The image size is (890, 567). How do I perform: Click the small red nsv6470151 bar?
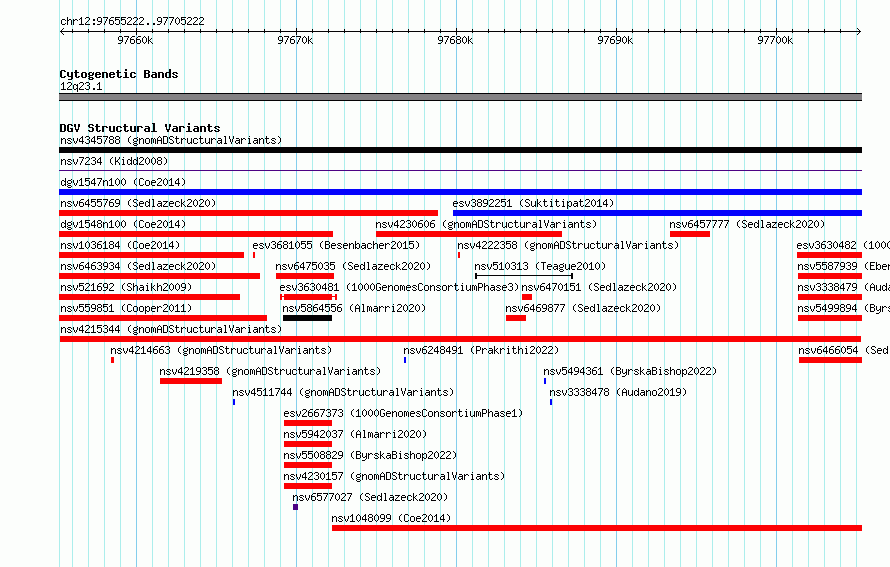coord(527,297)
